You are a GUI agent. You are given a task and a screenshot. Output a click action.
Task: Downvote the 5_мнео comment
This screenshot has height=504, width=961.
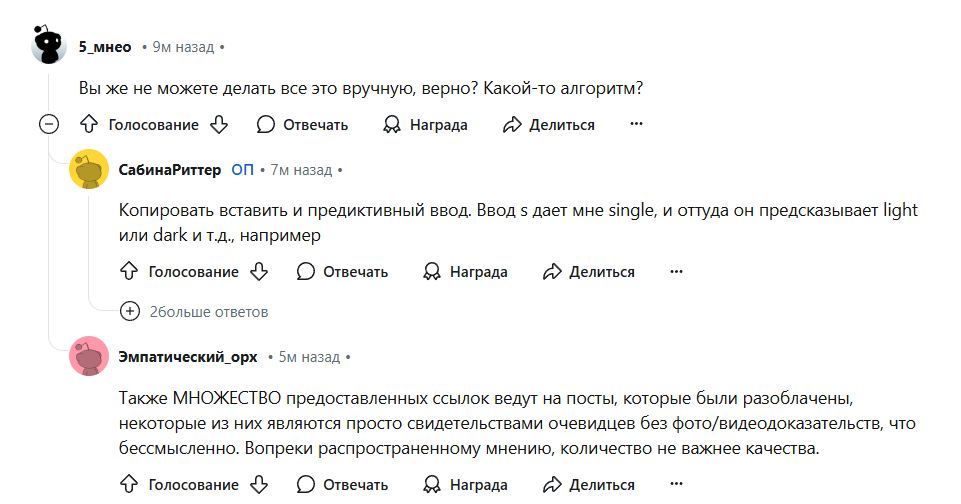219,124
